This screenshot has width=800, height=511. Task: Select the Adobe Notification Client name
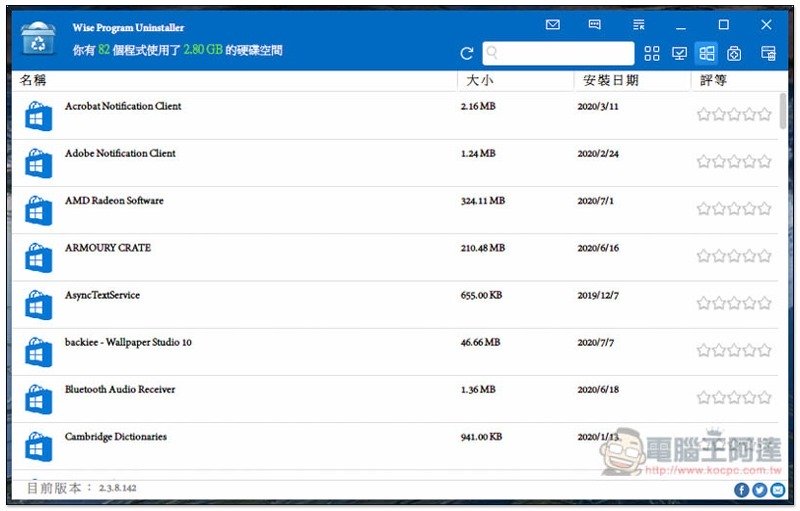[x=120, y=153]
